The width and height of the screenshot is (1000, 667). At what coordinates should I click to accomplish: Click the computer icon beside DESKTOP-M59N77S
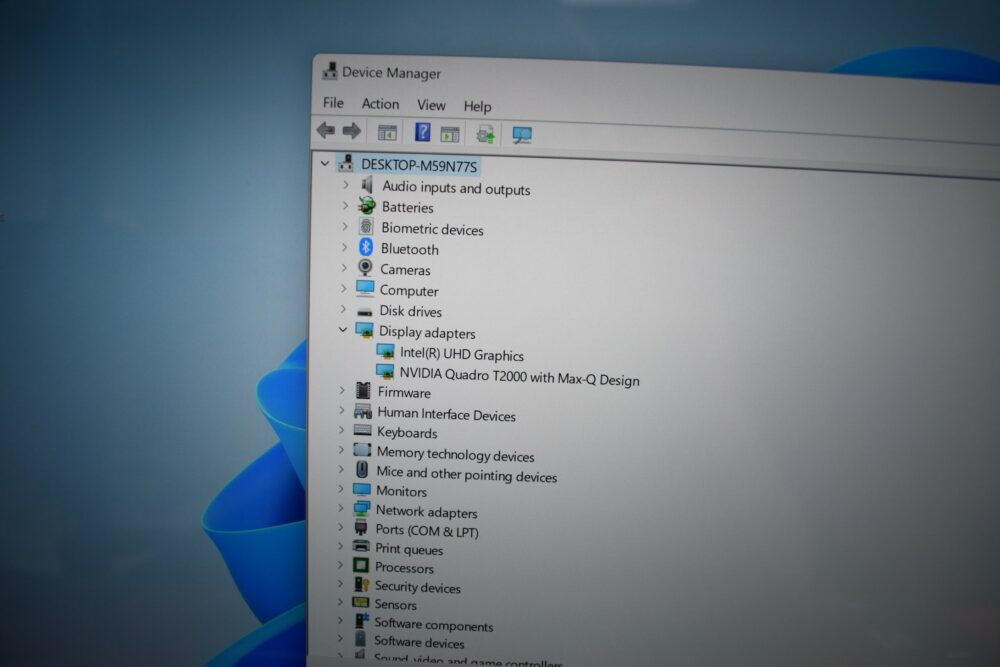pos(346,163)
